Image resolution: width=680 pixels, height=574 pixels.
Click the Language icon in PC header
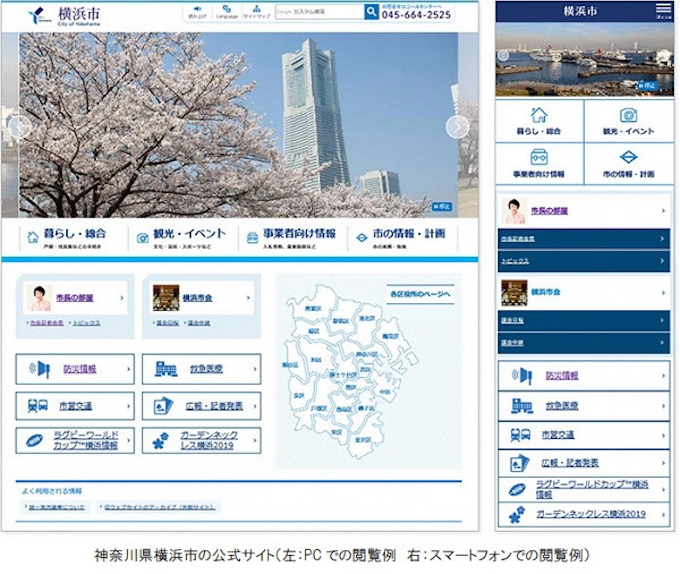point(226,13)
